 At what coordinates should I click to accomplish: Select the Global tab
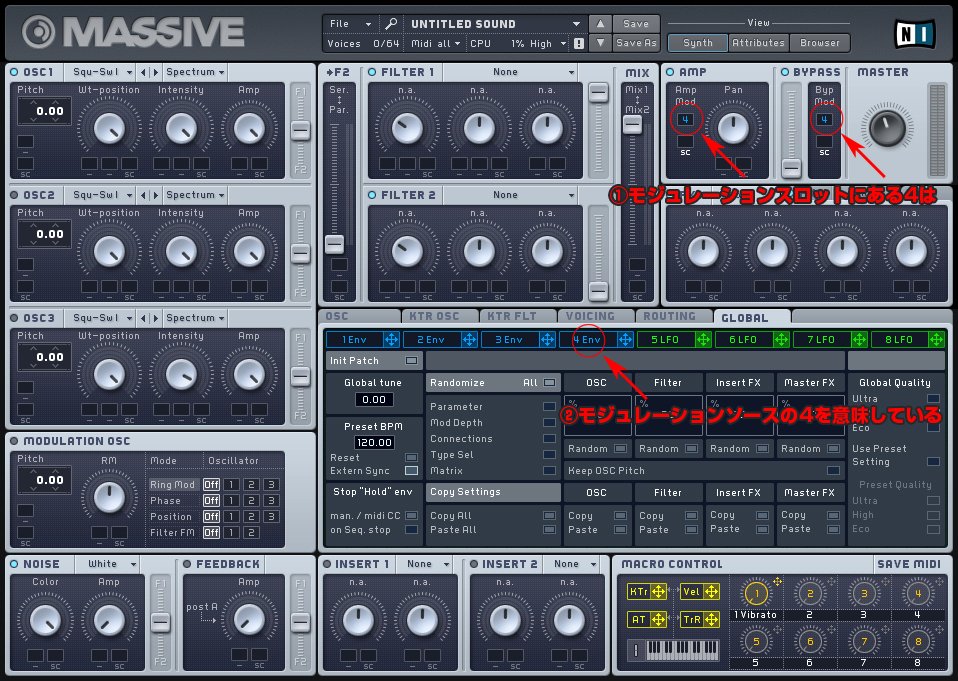pyautogui.click(x=751, y=318)
